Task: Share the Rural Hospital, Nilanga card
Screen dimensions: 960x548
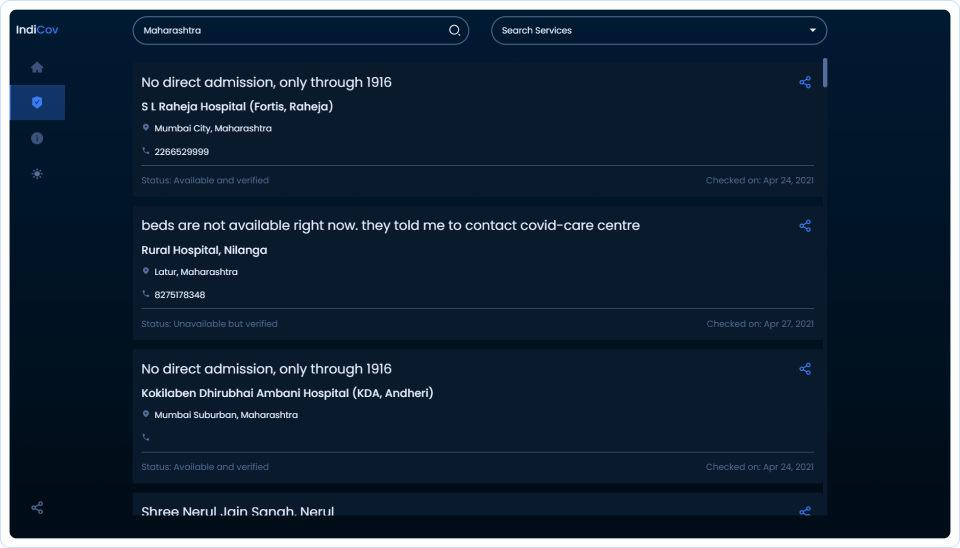Action: click(x=805, y=226)
